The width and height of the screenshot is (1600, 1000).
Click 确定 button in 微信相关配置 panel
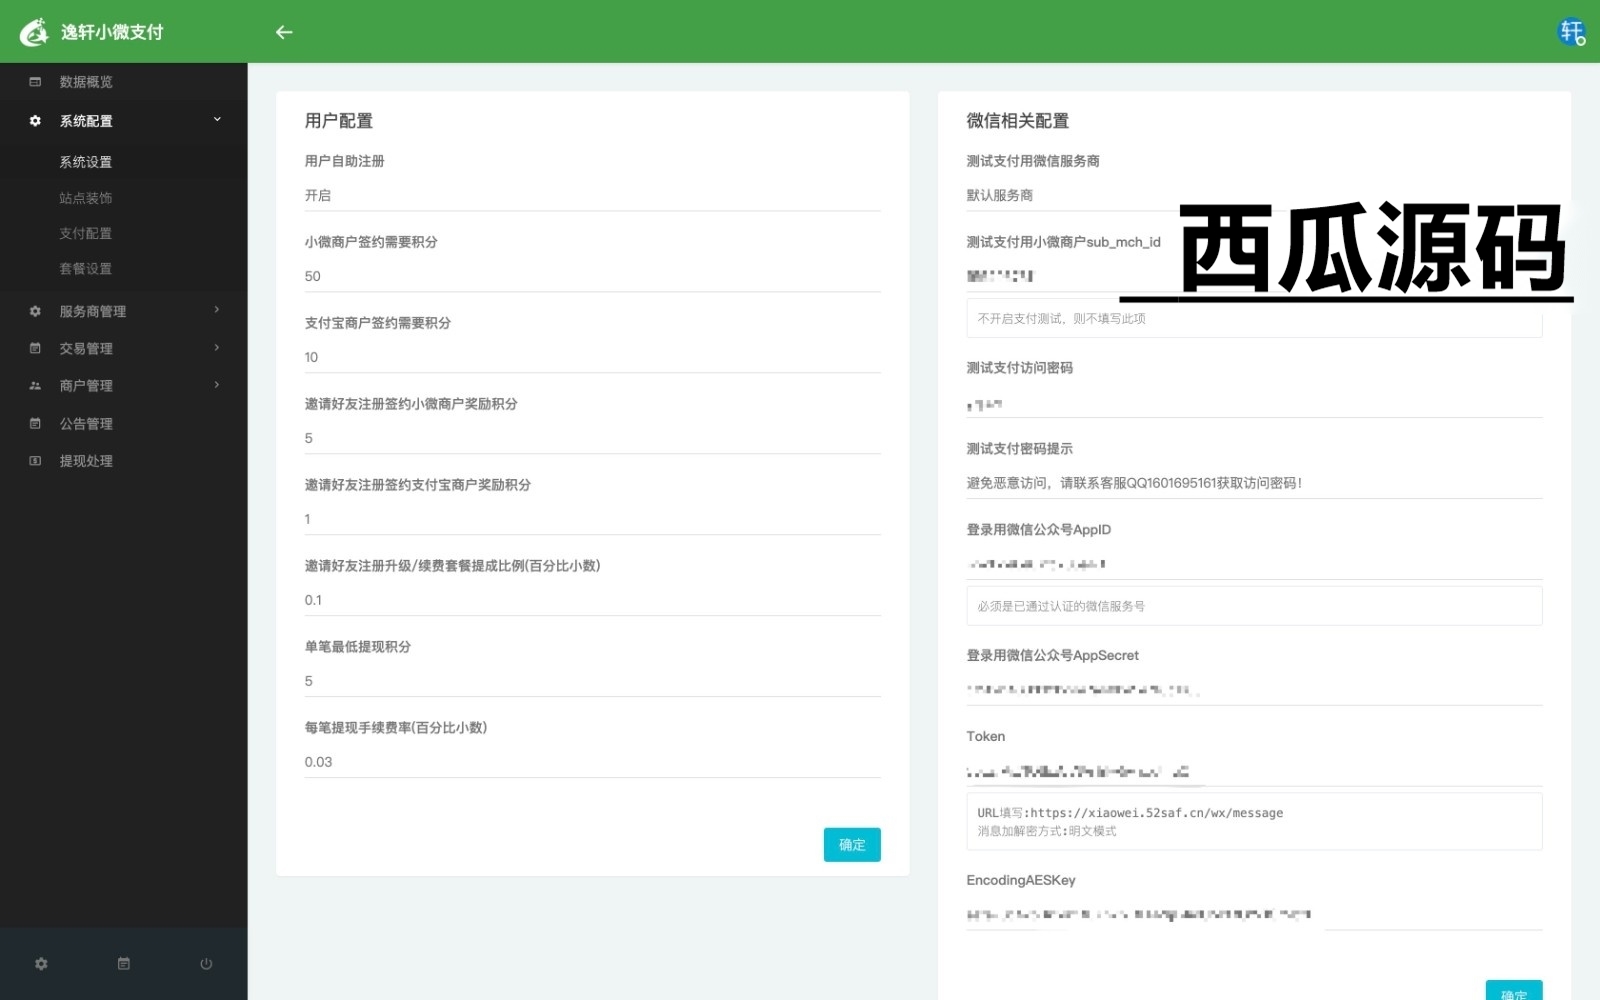coord(1514,991)
